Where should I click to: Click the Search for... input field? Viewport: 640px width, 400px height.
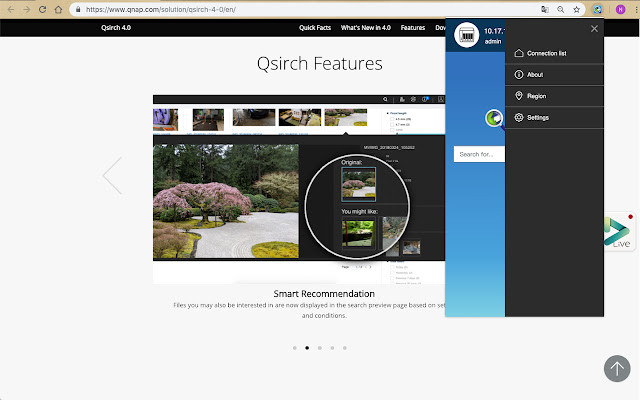[479, 154]
